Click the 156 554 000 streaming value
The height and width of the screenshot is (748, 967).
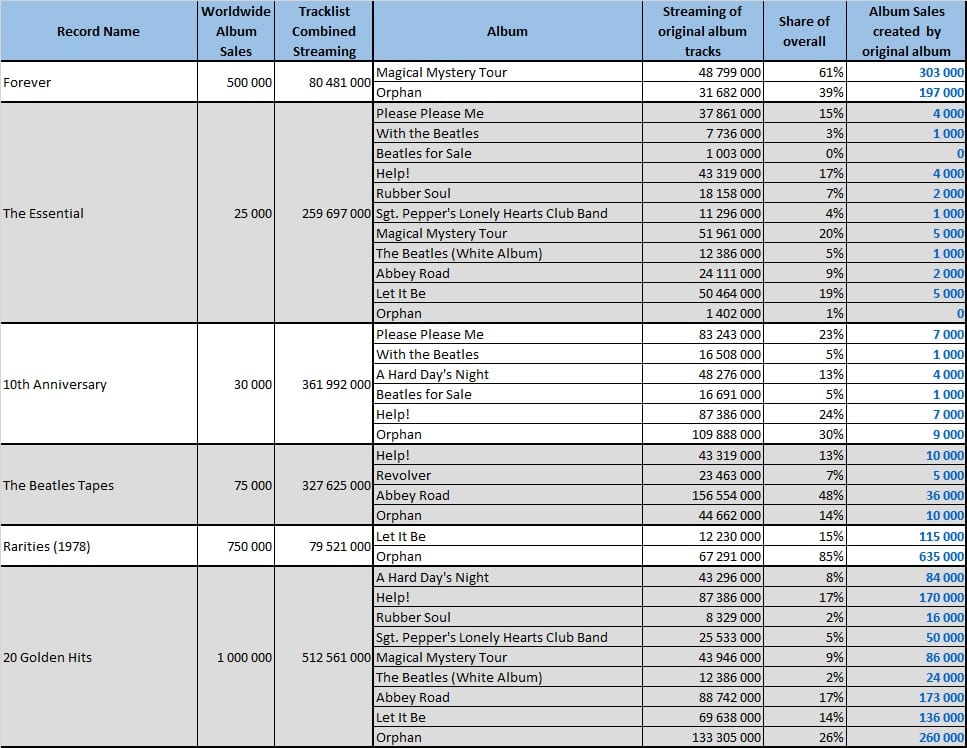702,495
